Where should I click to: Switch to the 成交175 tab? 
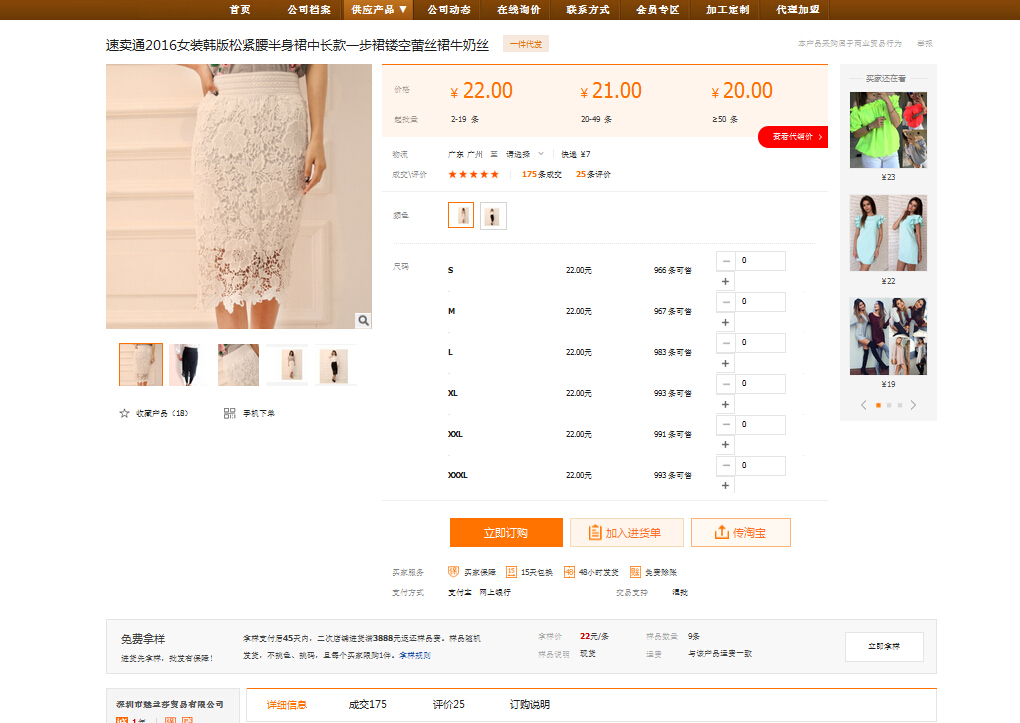point(367,704)
